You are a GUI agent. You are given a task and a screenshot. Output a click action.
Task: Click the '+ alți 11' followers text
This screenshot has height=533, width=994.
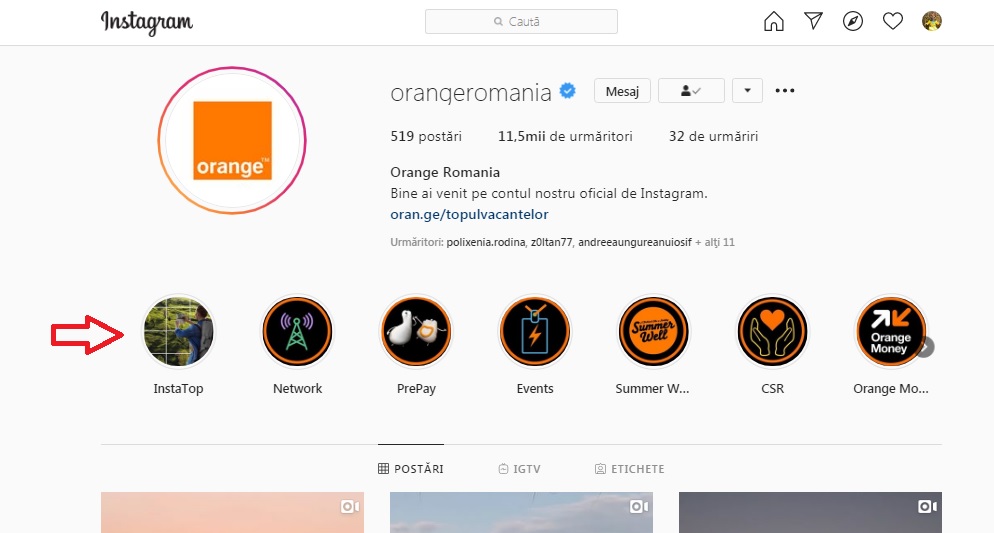coord(715,242)
